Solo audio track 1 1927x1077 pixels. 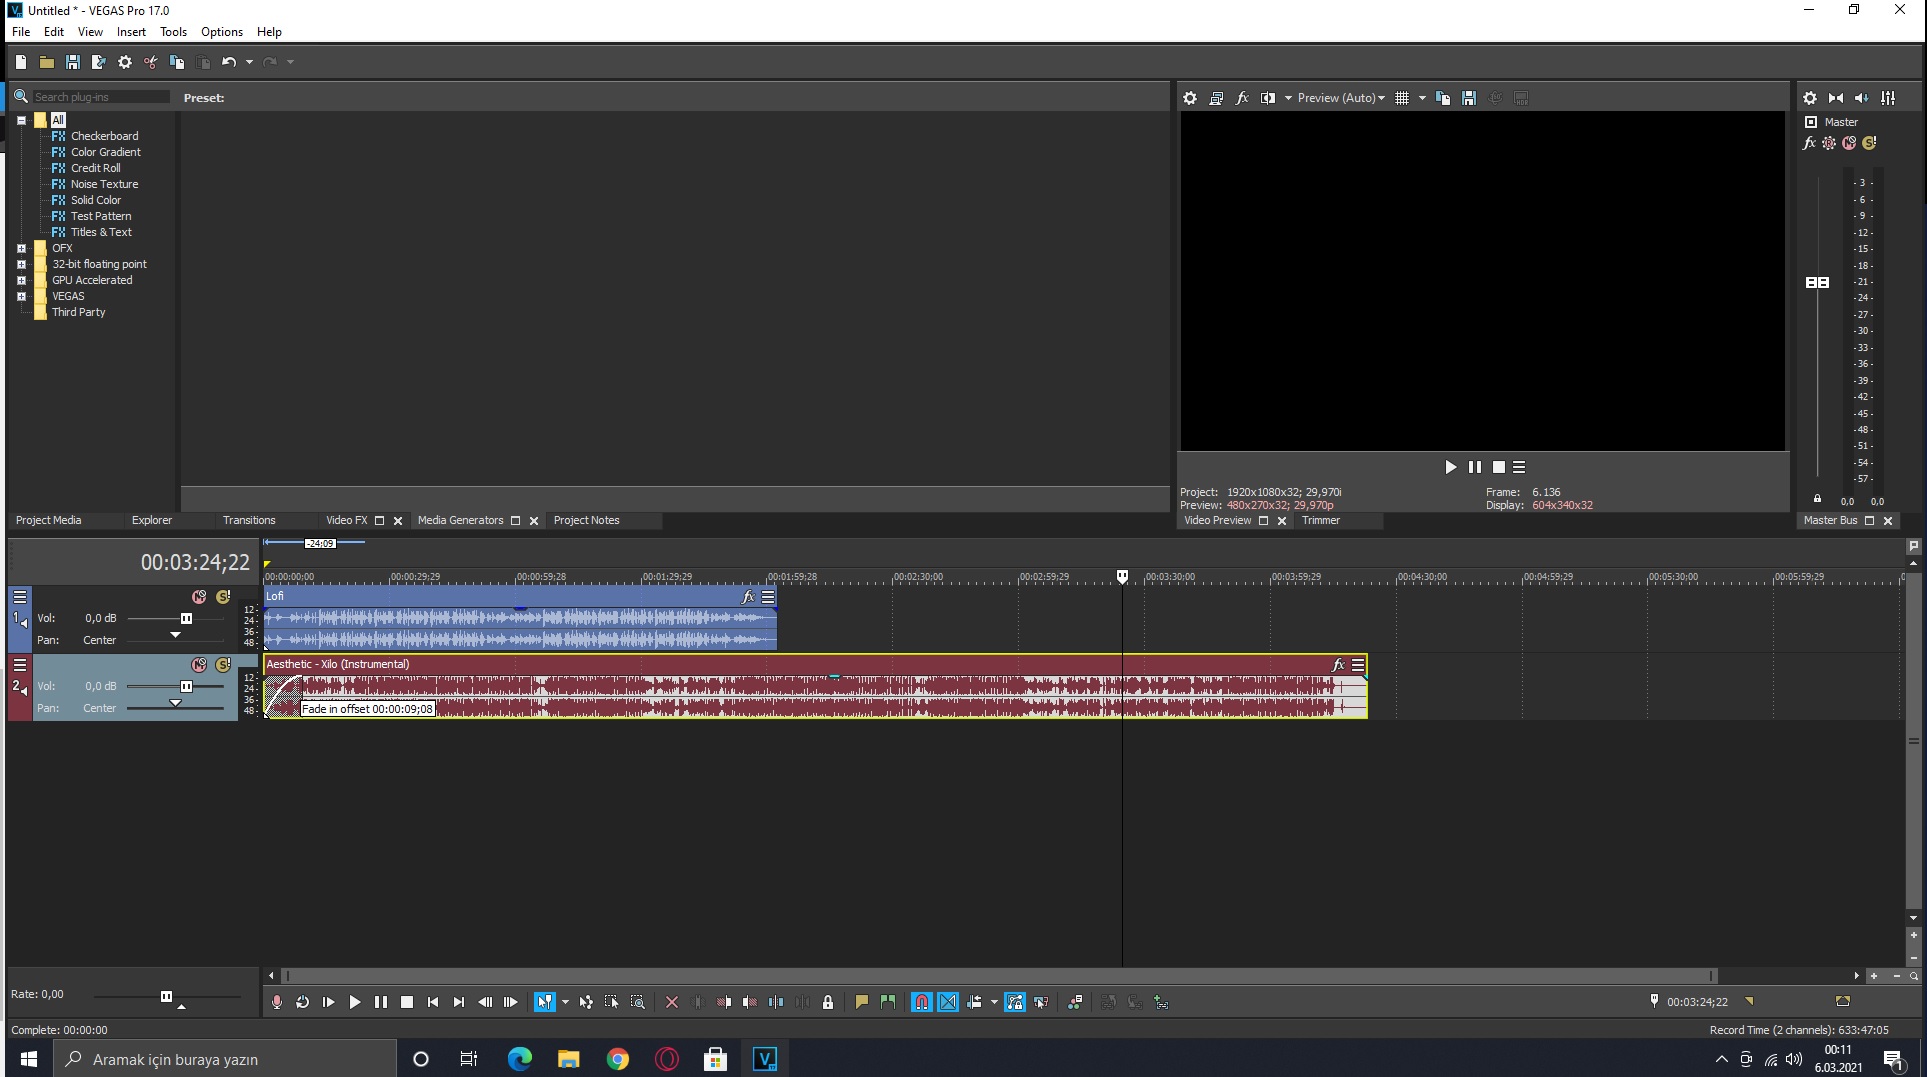[x=223, y=597]
